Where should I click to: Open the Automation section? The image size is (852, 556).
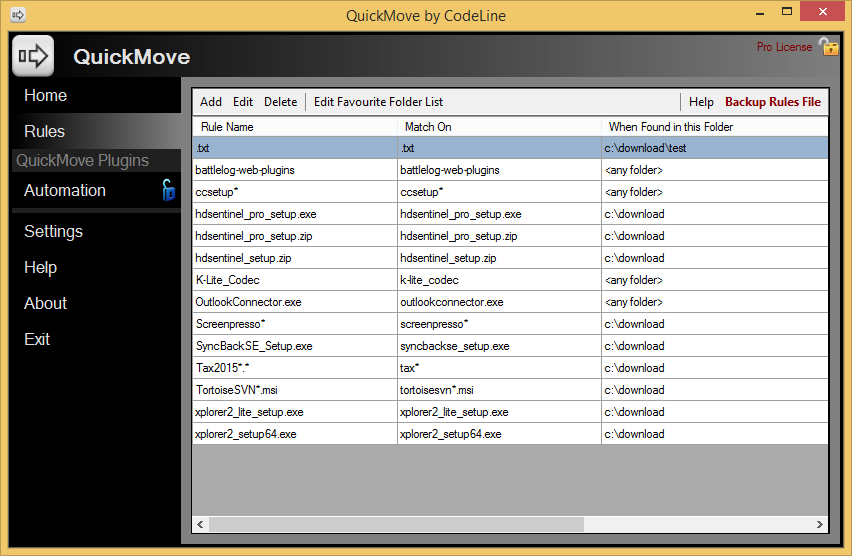[65, 191]
